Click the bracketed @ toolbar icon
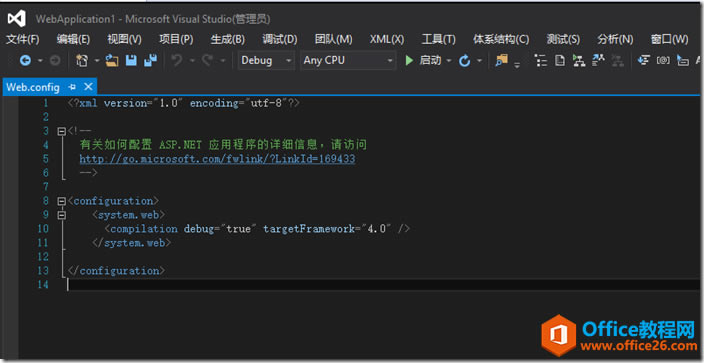 click(x=664, y=61)
